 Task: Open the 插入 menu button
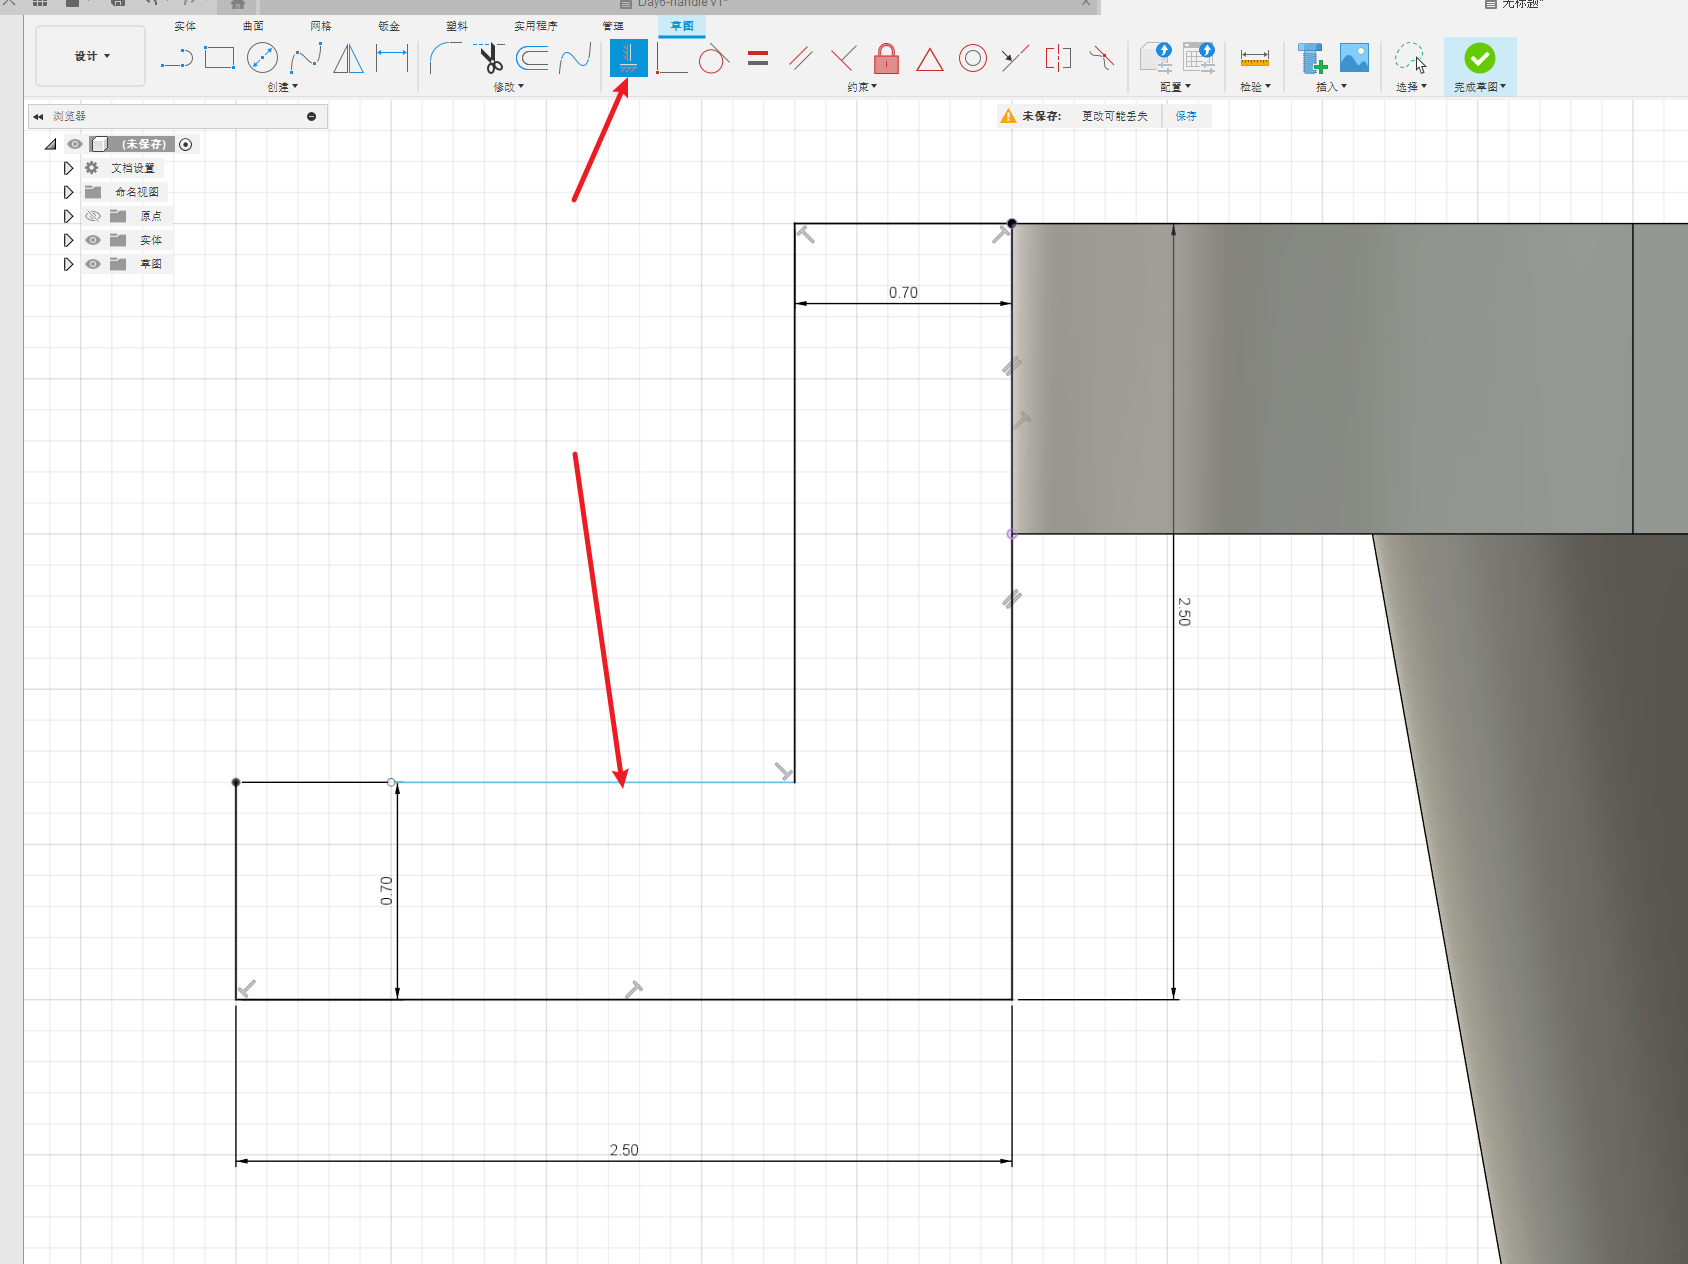coord(1331,87)
